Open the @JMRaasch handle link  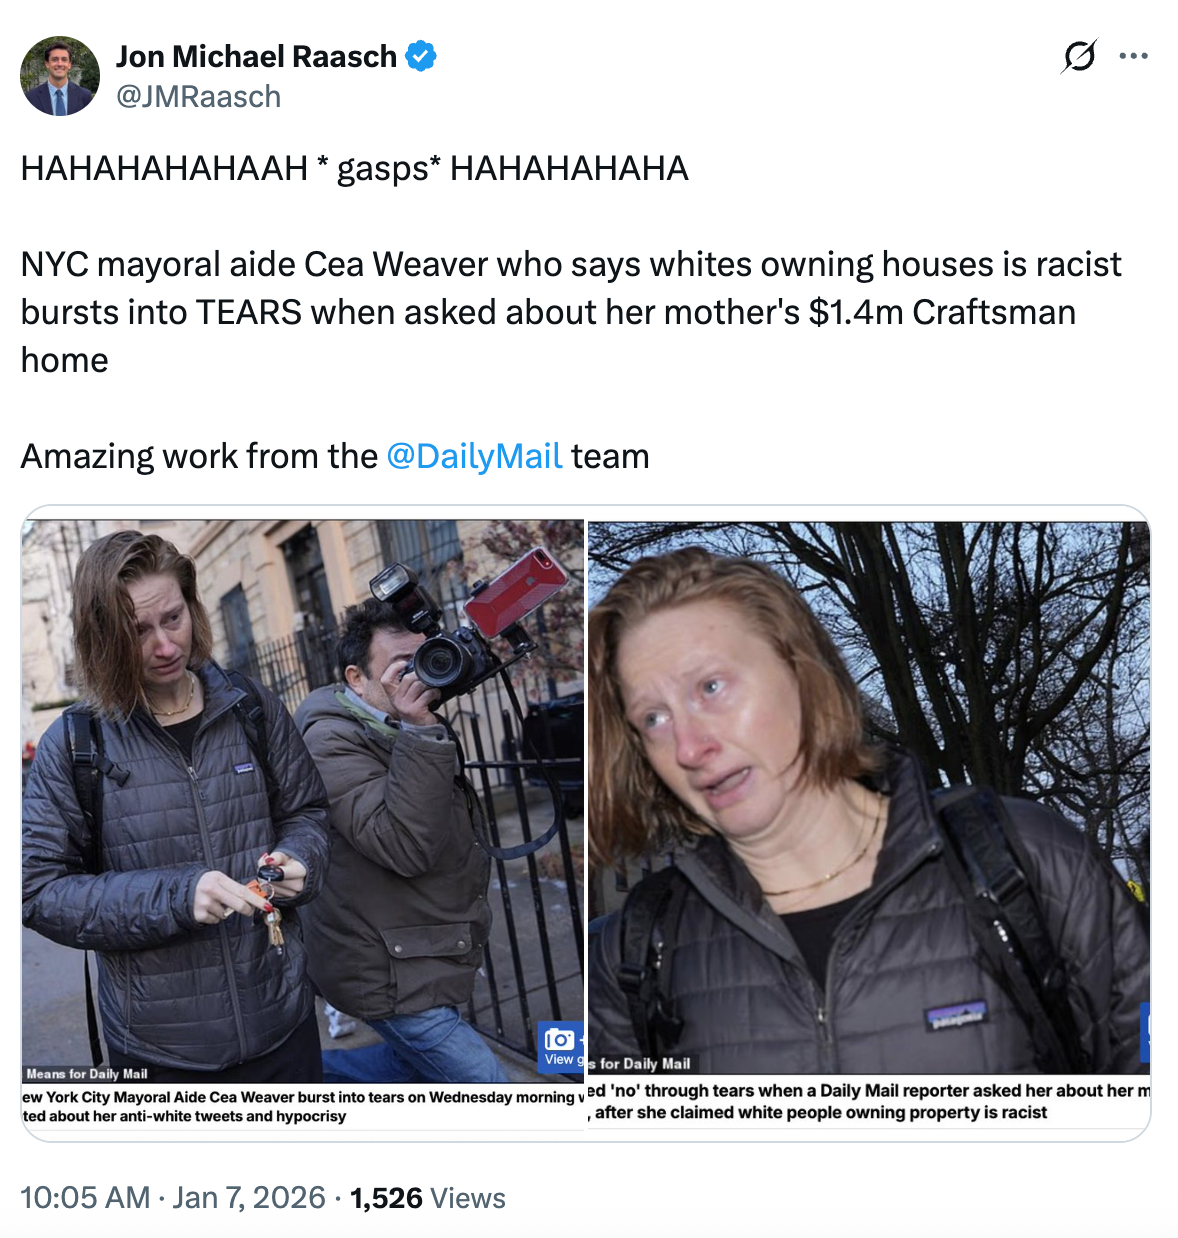coord(198,96)
